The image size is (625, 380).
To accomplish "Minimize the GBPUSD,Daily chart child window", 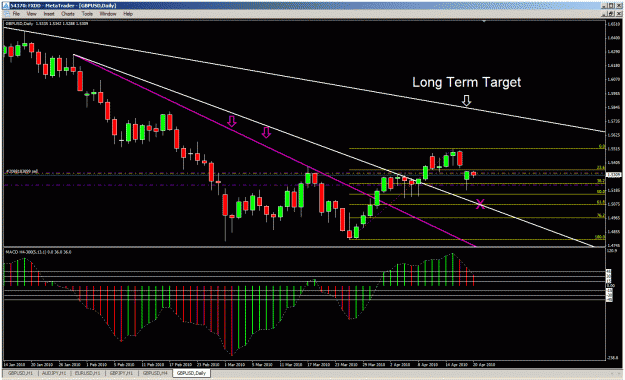I will tap(605, 14).
